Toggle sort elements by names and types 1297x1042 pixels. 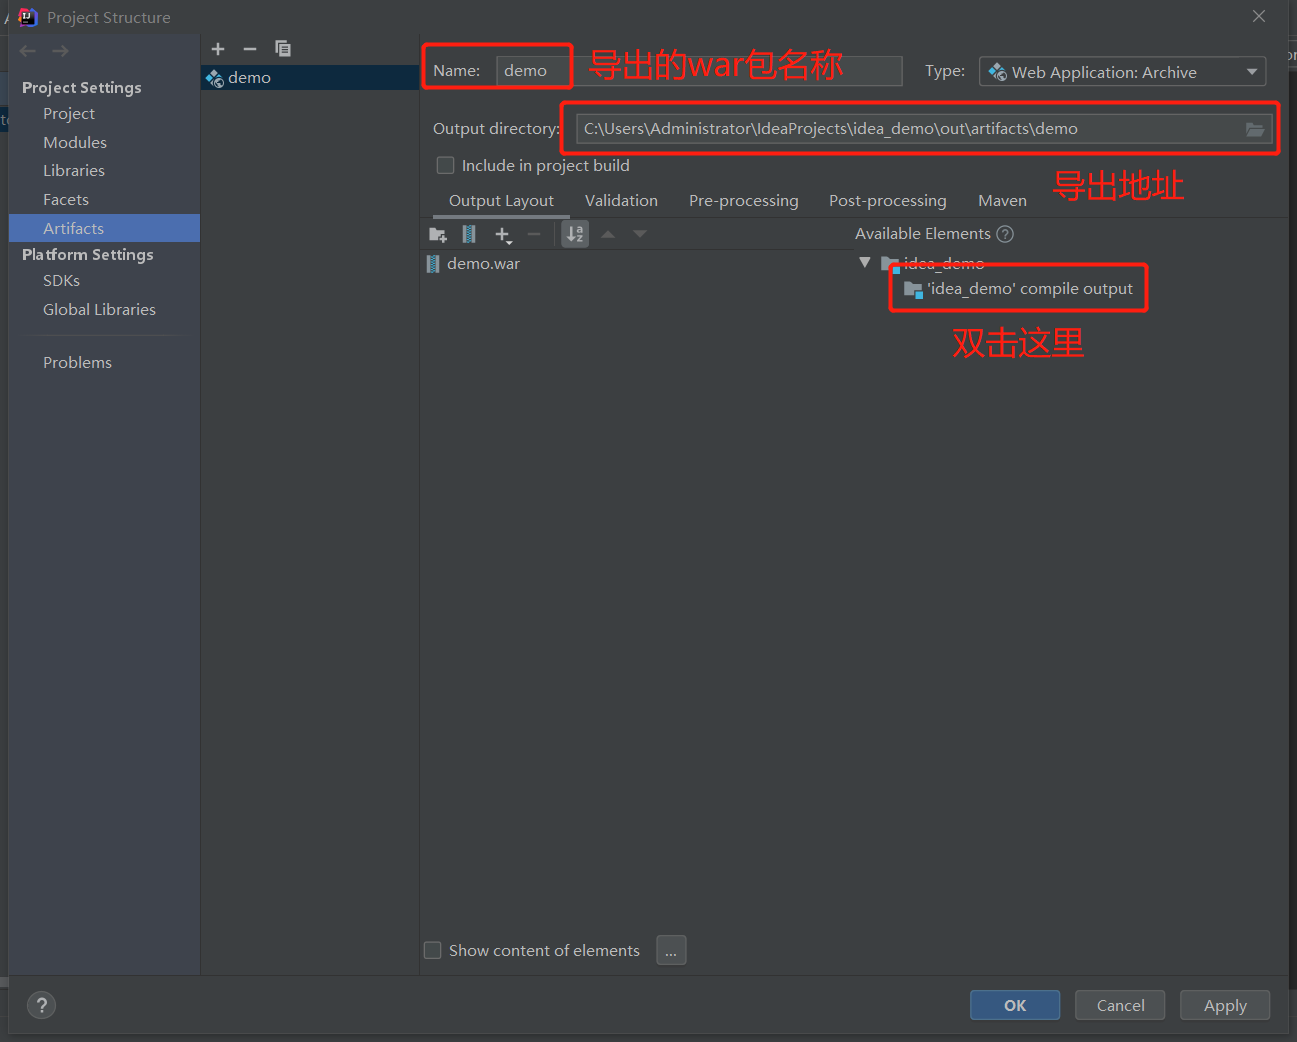[x=575, y=234]
